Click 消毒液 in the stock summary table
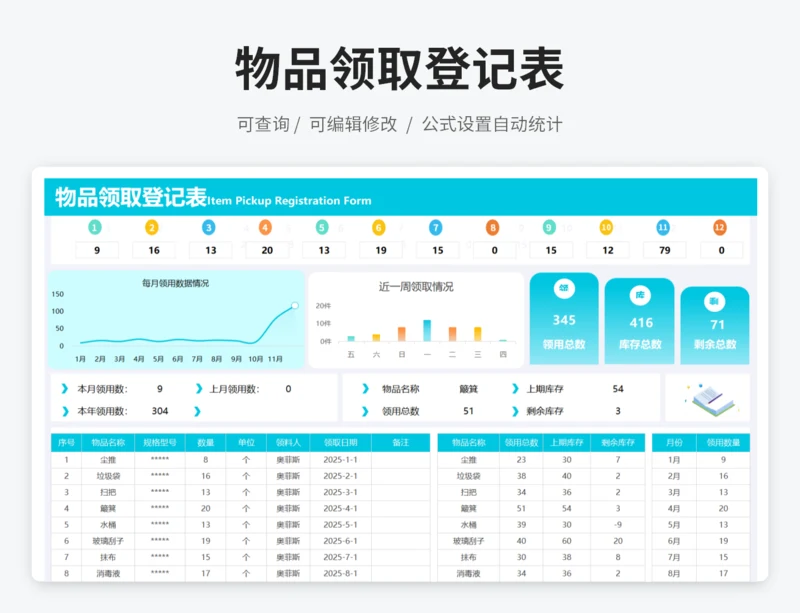Image resolution: width=800 pixels, height=613 pixels. pos(468,573)
